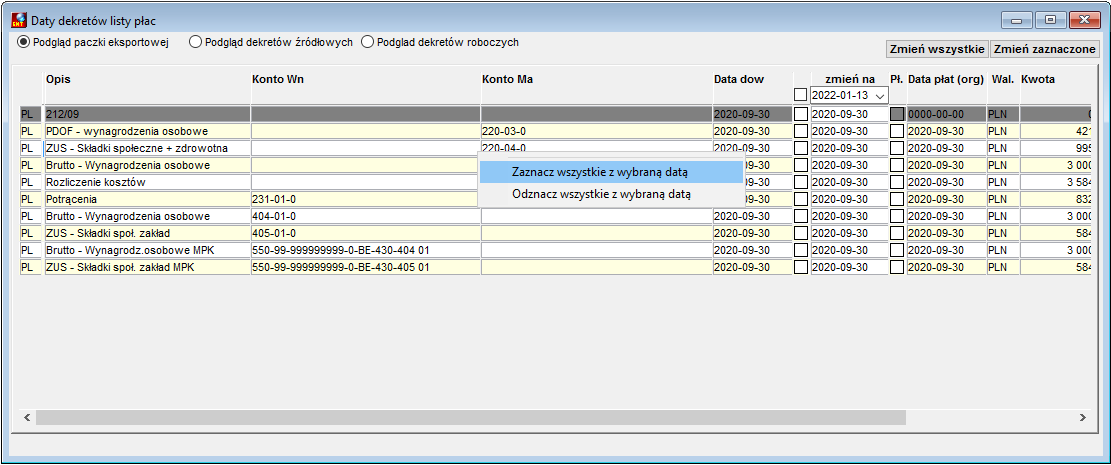
Task: Toggle Pł. checkbox in ZUS - Składki społ. zakład 405-01-0 row
Action: click(897, 233)
